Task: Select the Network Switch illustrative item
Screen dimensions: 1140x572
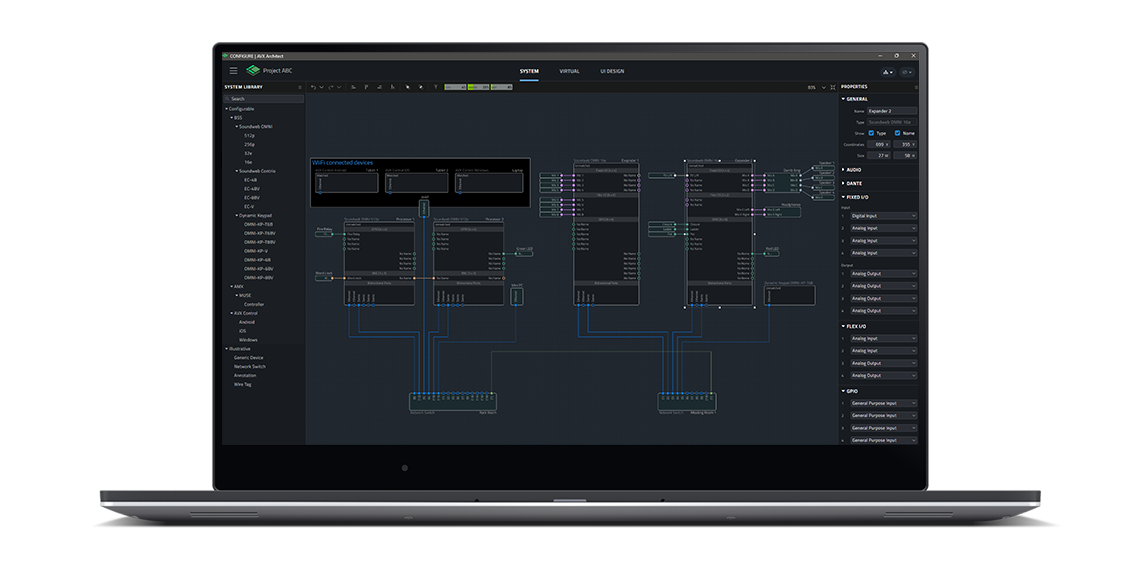Action: point(249,366)
